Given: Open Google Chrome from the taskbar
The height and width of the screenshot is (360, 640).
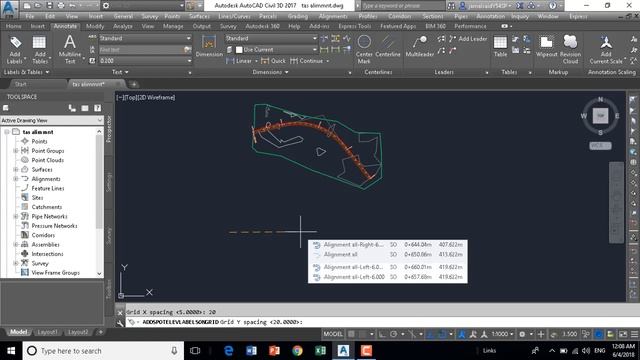Looking at the screenshot, I should tap(297, 351).
